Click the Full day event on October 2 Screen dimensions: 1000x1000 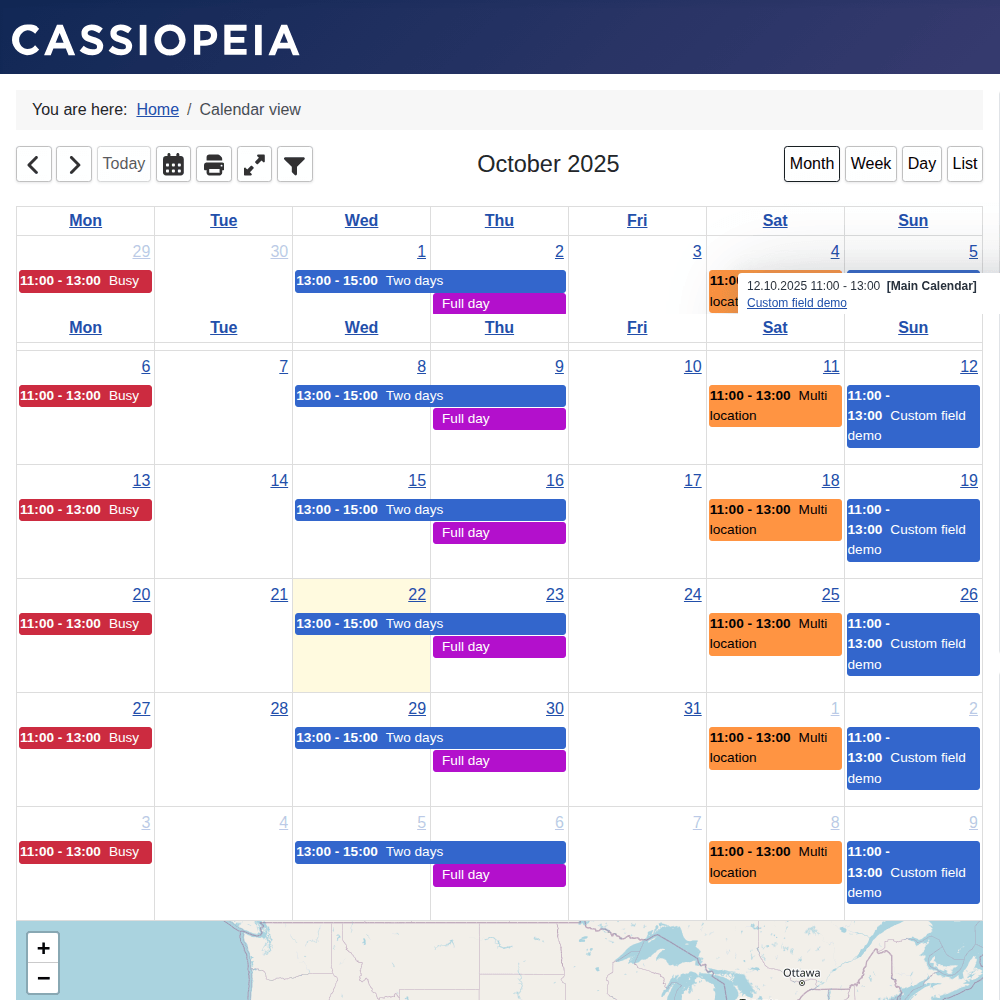coord(499,303)
